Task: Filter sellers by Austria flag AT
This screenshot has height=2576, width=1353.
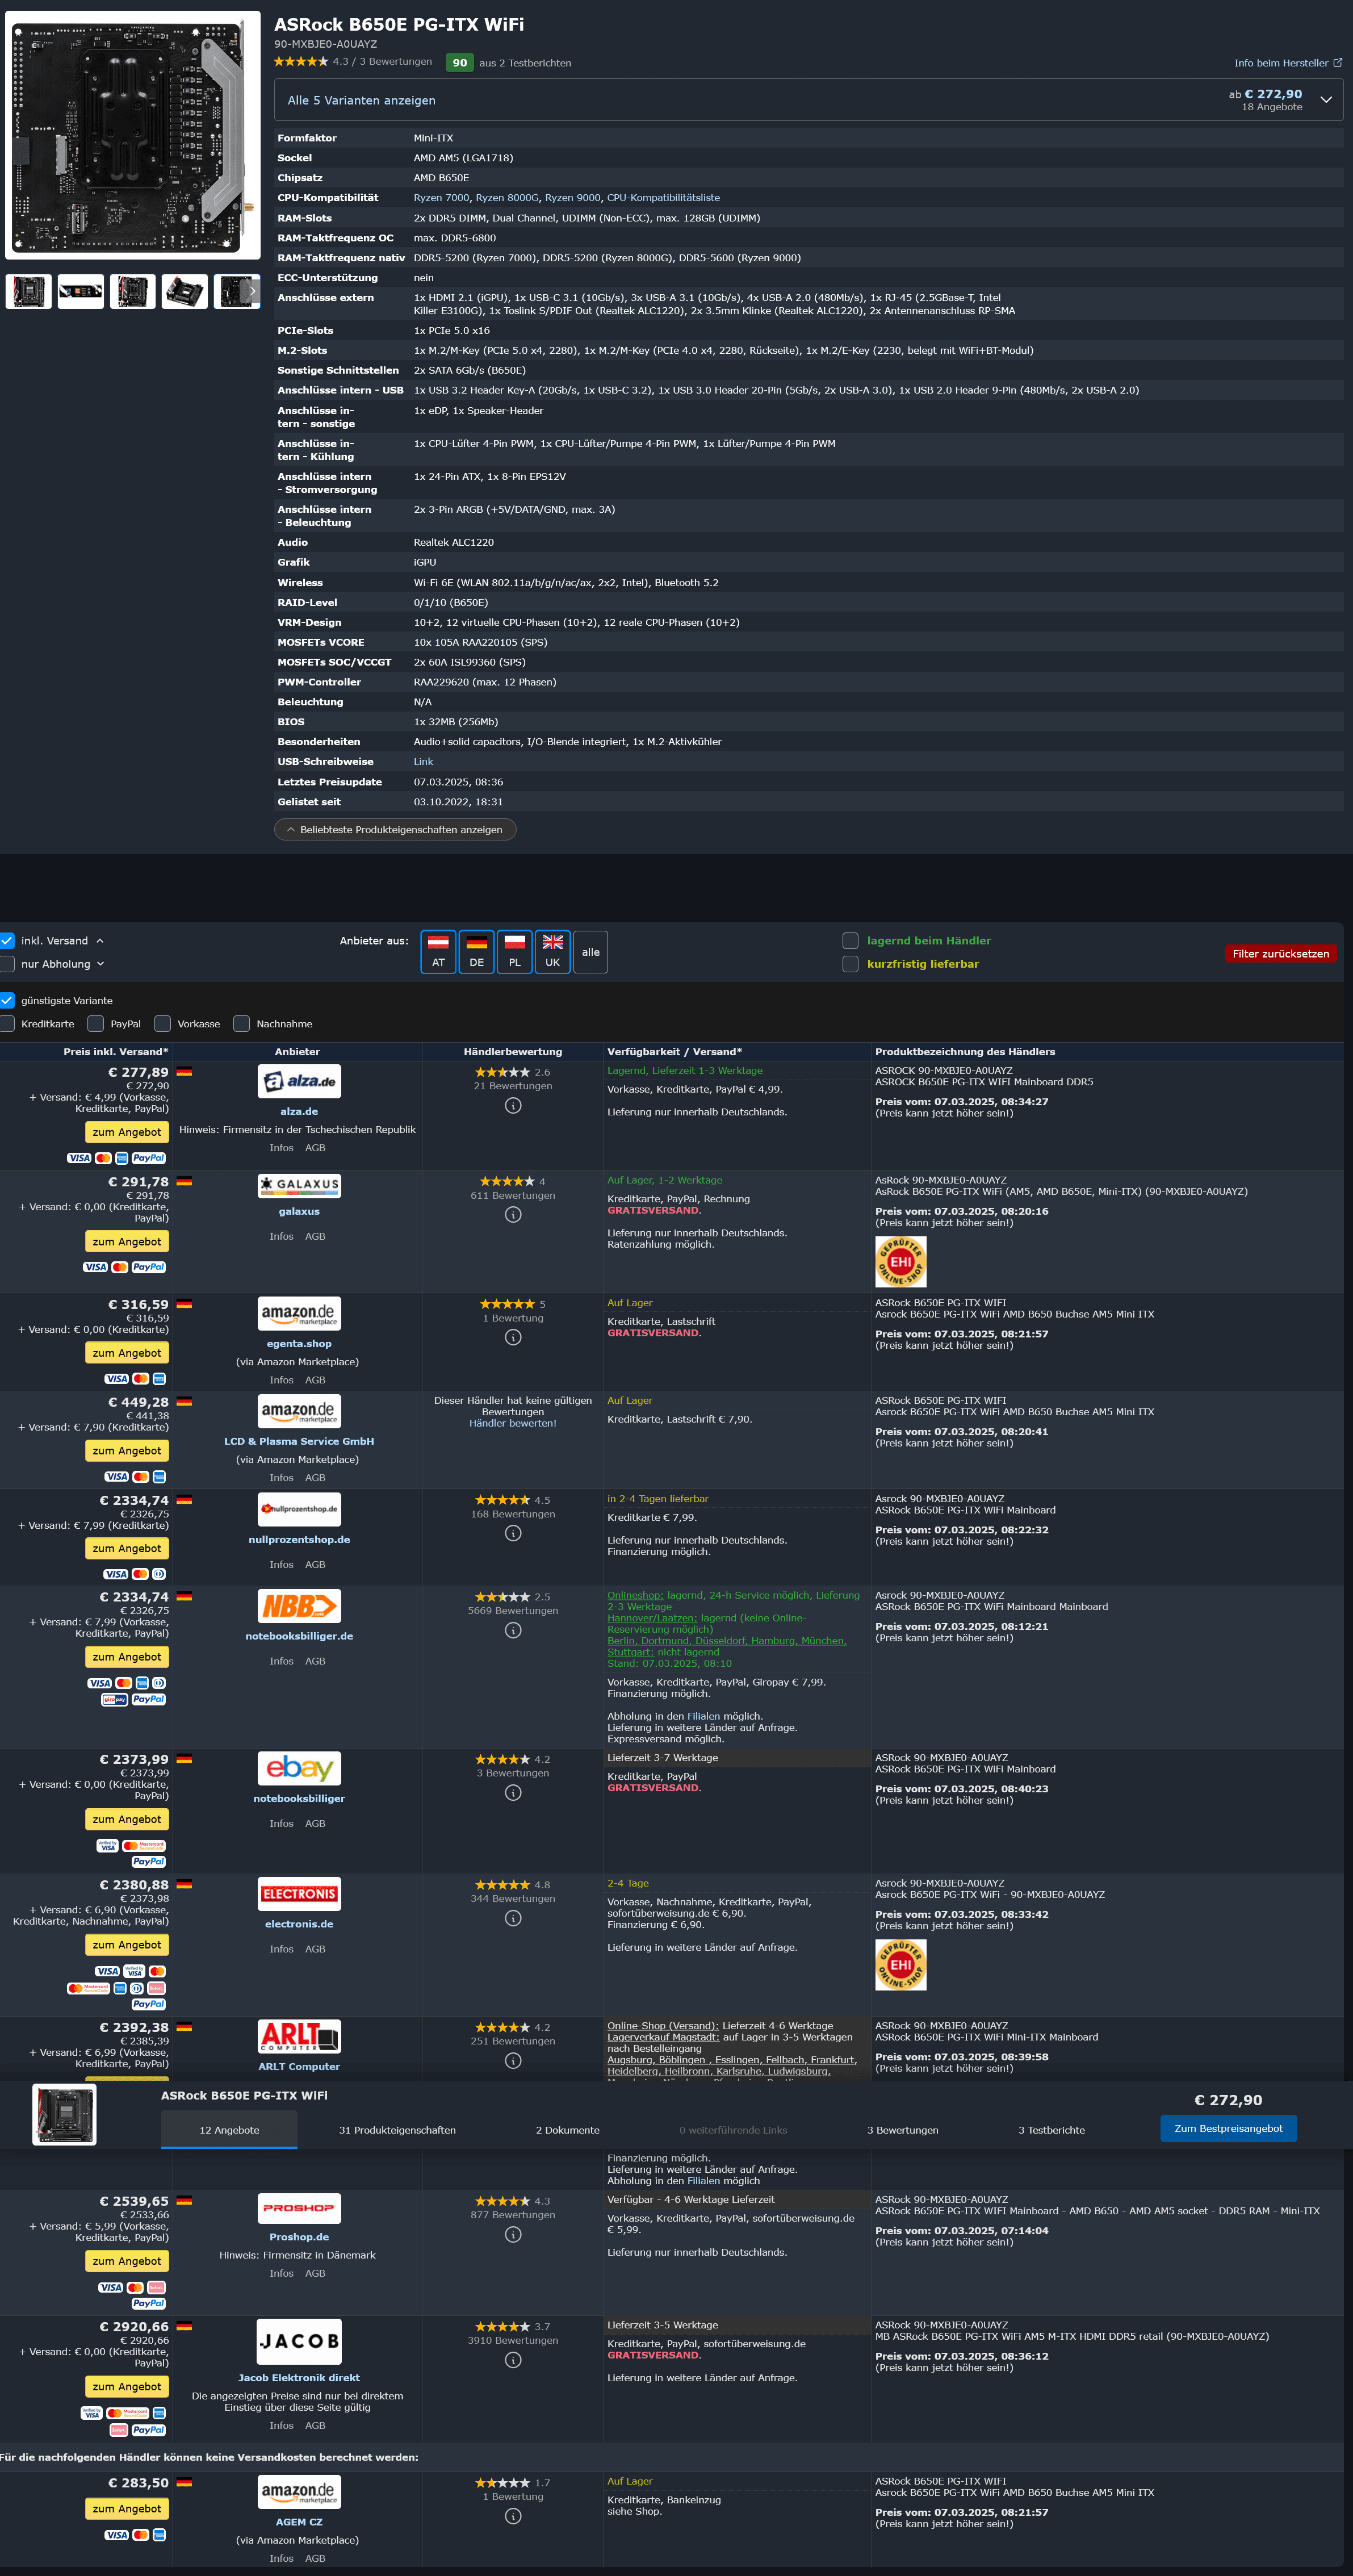Action: coord(438,951)
